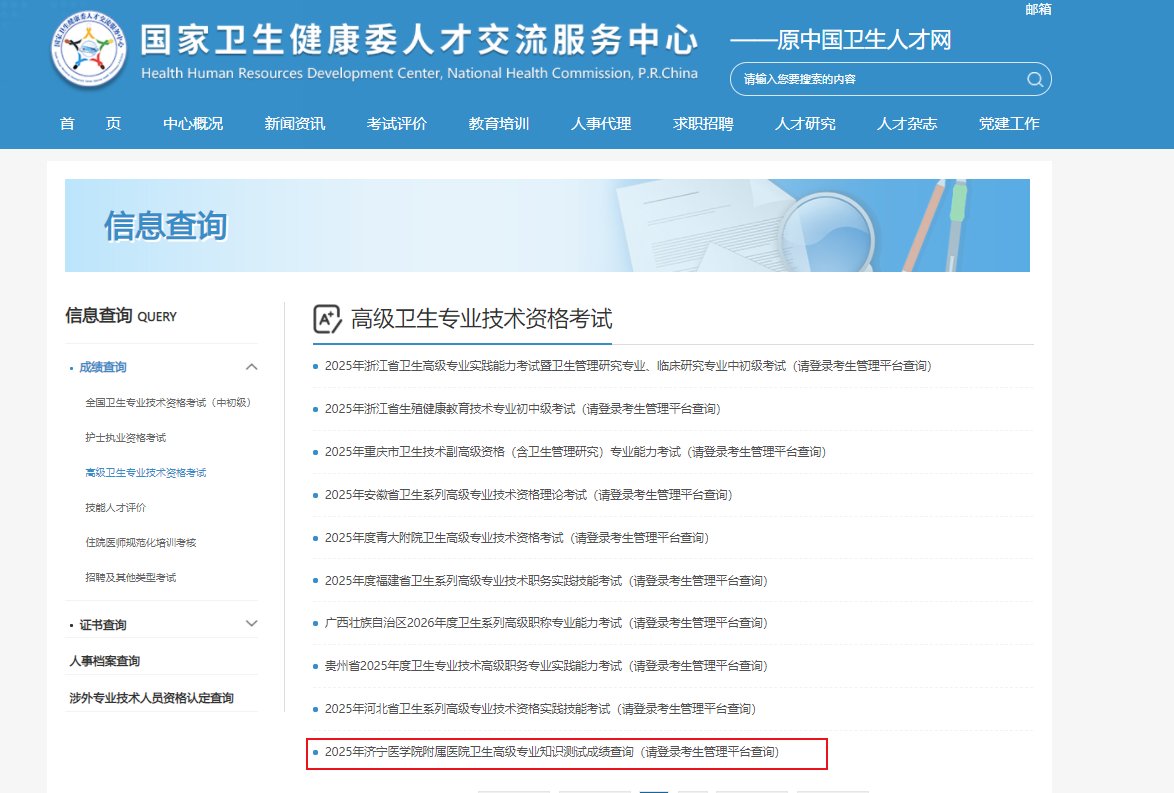Viewport: 1174px width, 793px height.
Task: Open 求职招聘 navigation item
Action: point(703,124)
